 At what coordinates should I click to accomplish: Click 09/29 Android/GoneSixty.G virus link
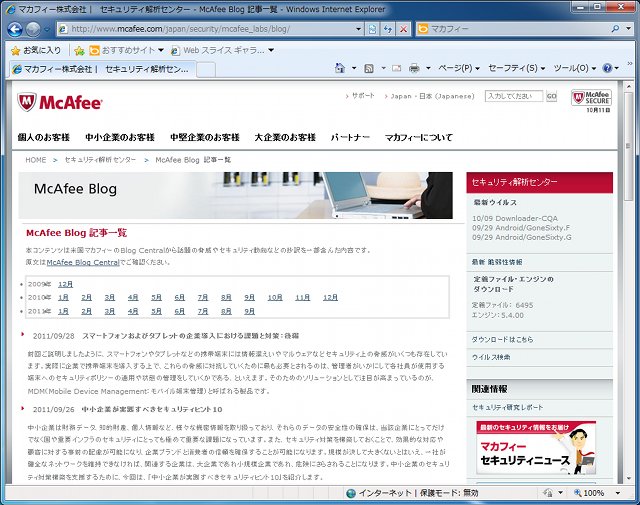[x=522, y=237]
